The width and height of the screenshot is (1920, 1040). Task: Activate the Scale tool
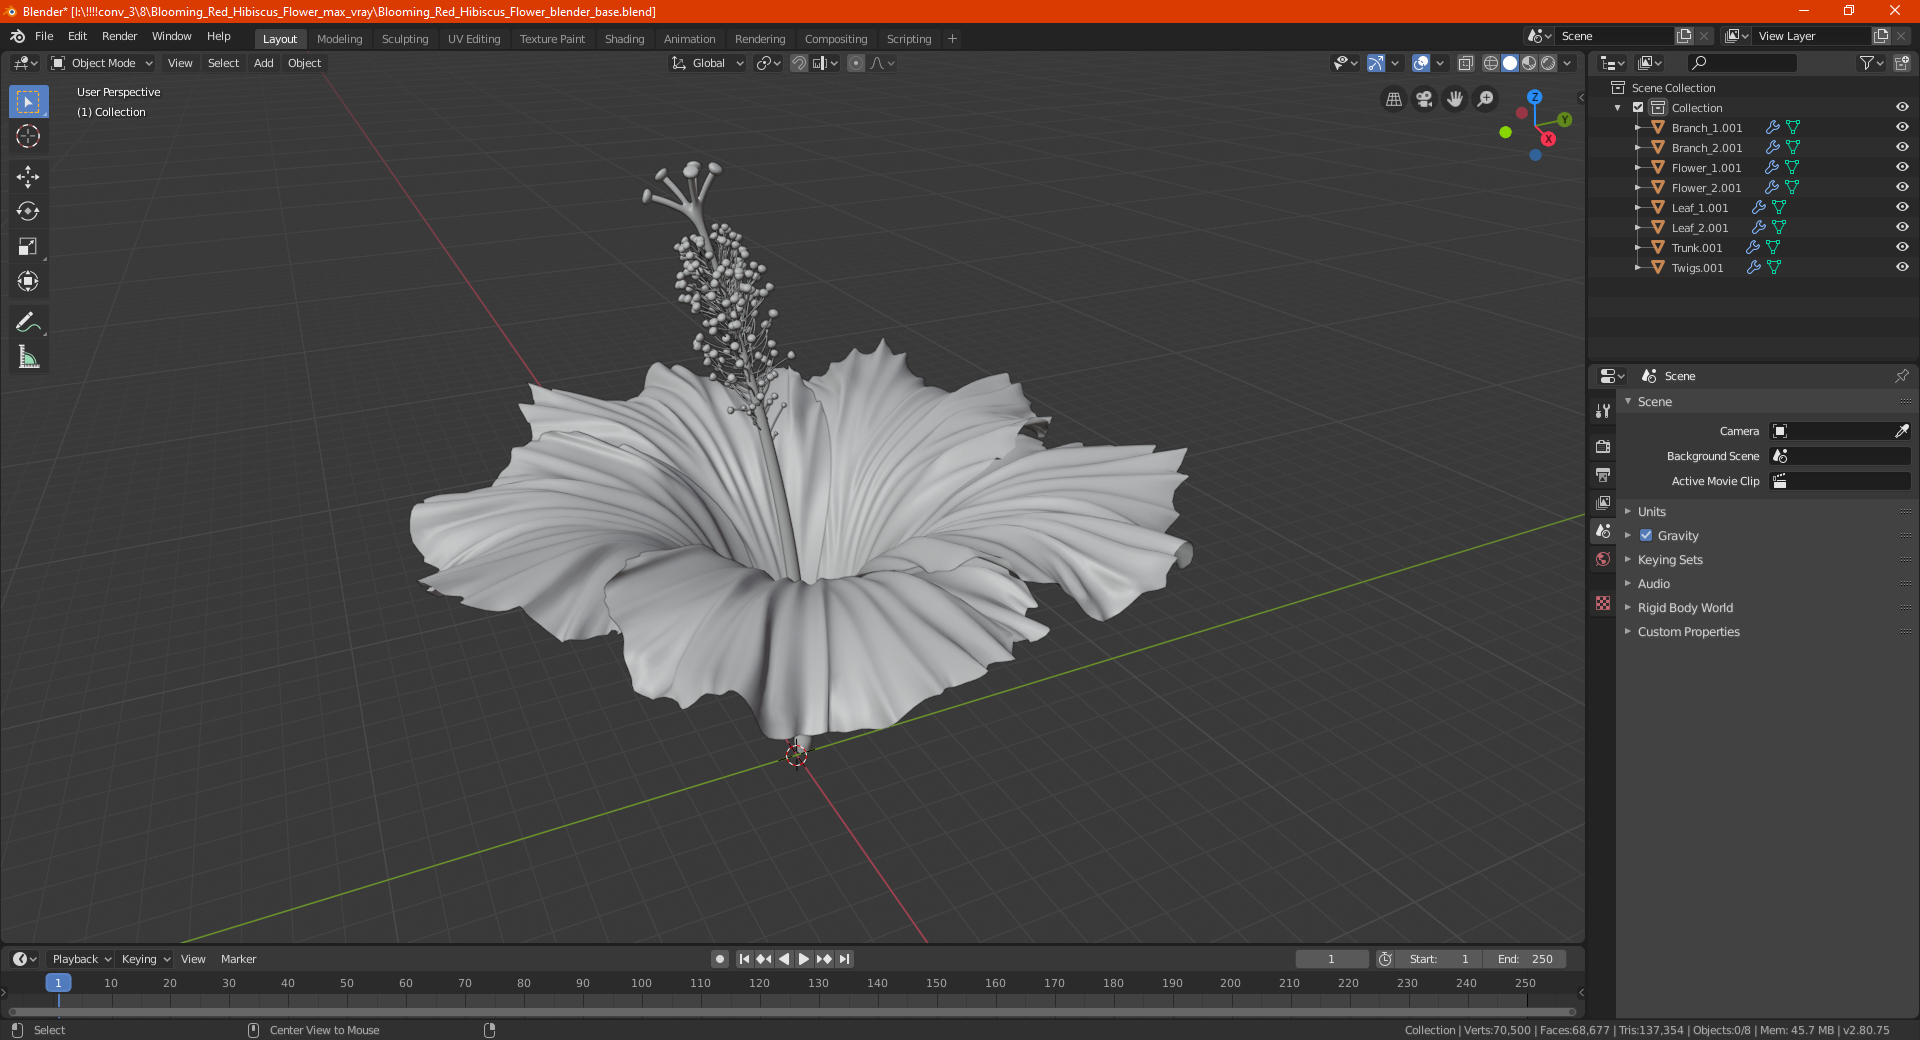coord(28,247)
